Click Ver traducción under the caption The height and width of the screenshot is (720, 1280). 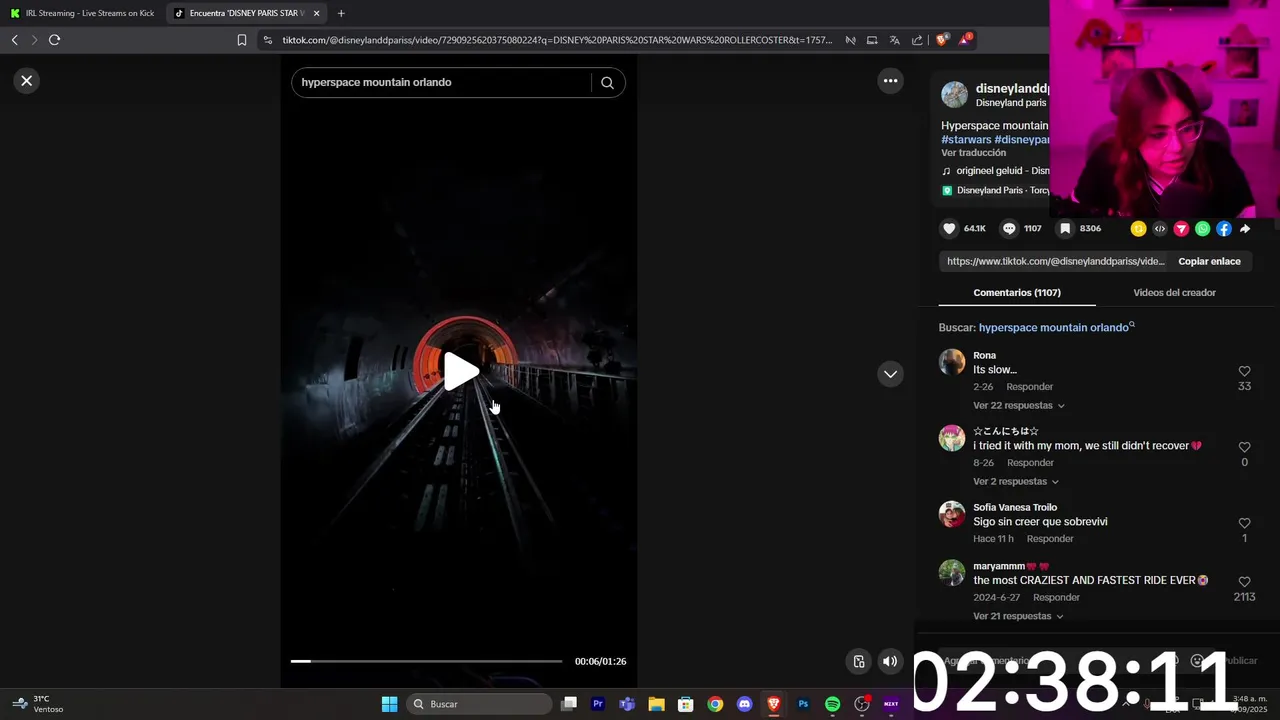973,153
